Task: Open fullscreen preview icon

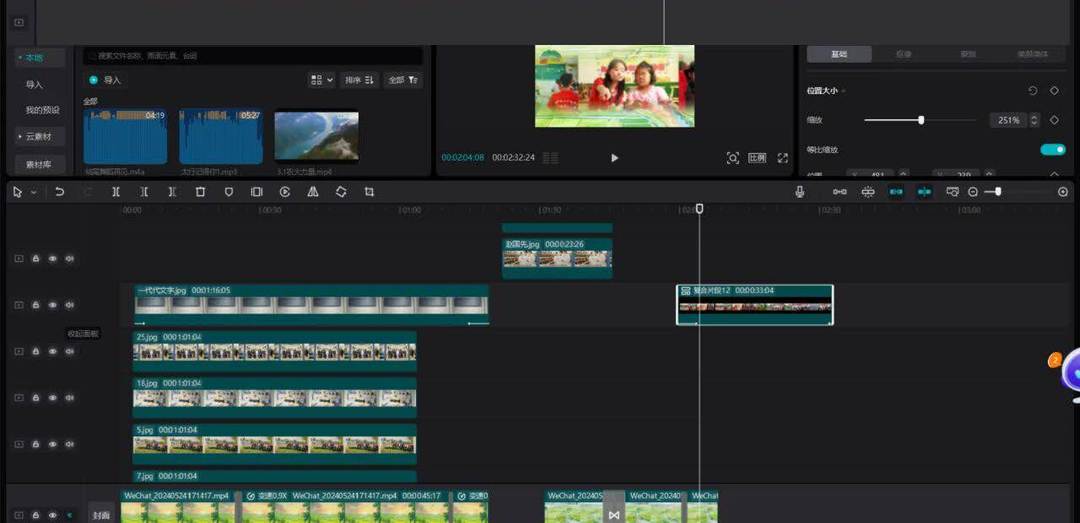Action: click(783, 158)
